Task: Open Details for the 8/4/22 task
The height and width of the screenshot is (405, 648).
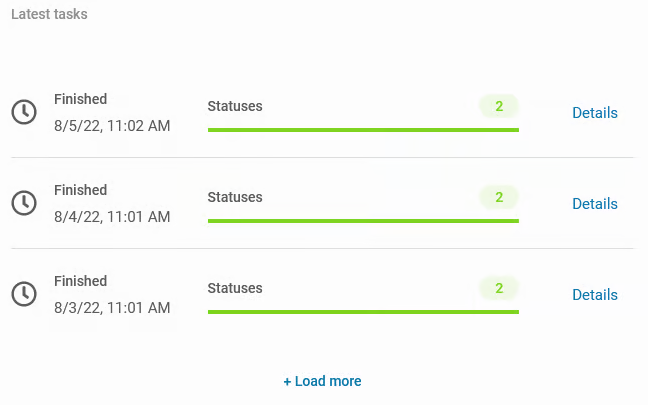Action: click(594, 204)
